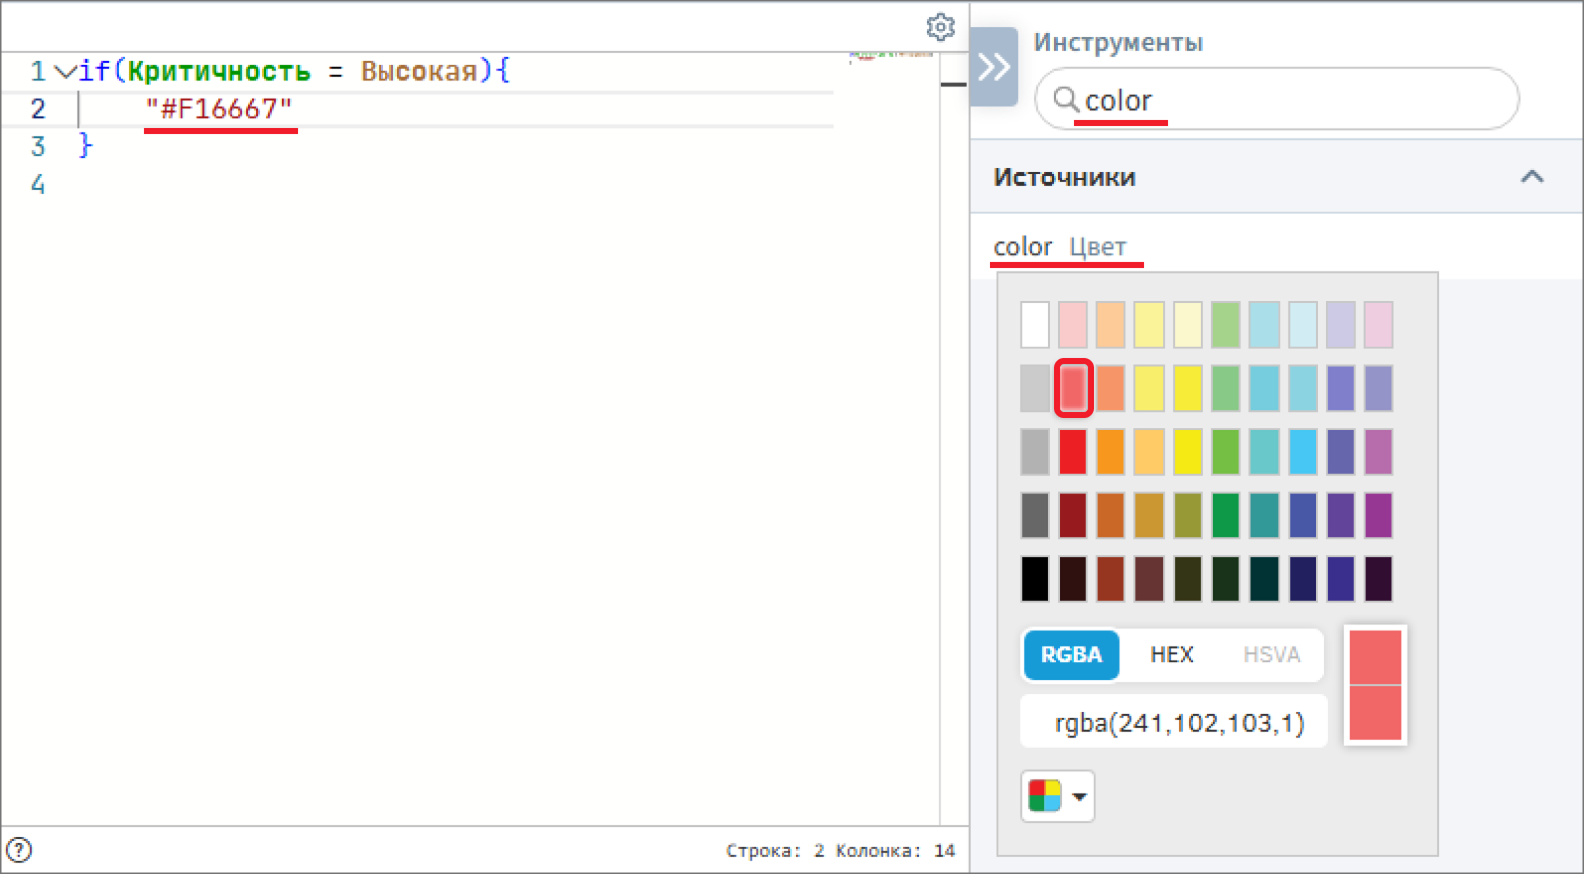
Task: Click the selected color preview box
Action: 1376,685
